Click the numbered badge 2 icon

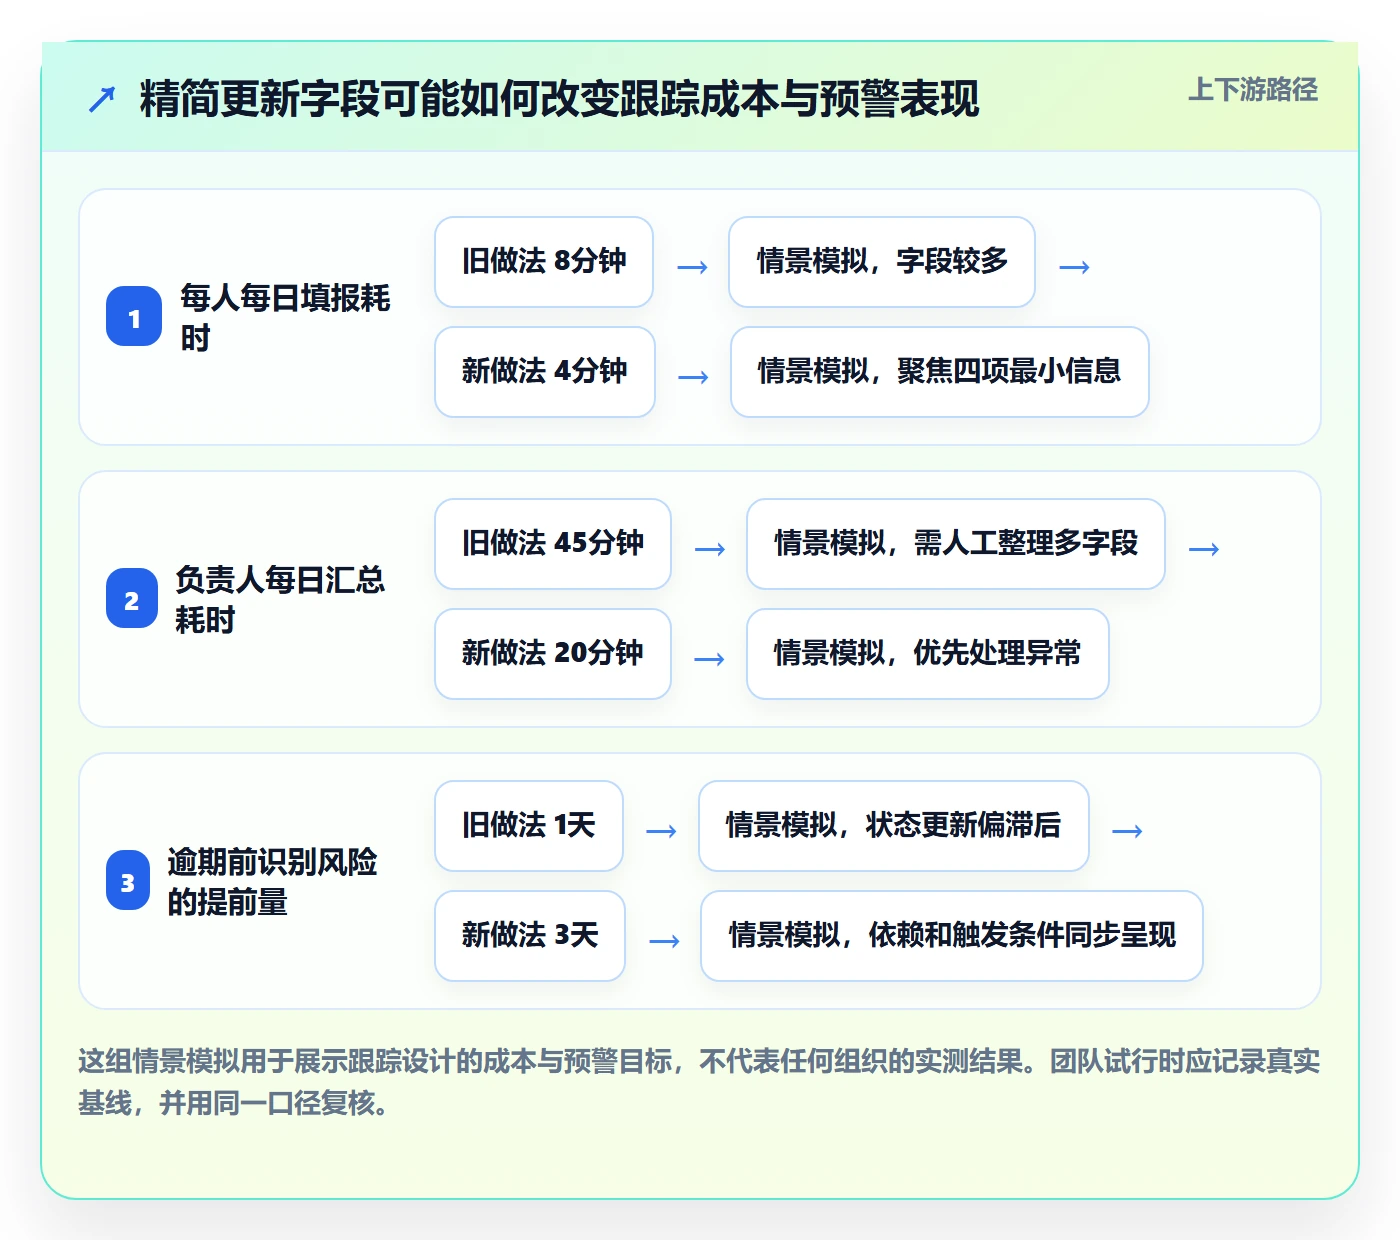[x=132, y=599]
